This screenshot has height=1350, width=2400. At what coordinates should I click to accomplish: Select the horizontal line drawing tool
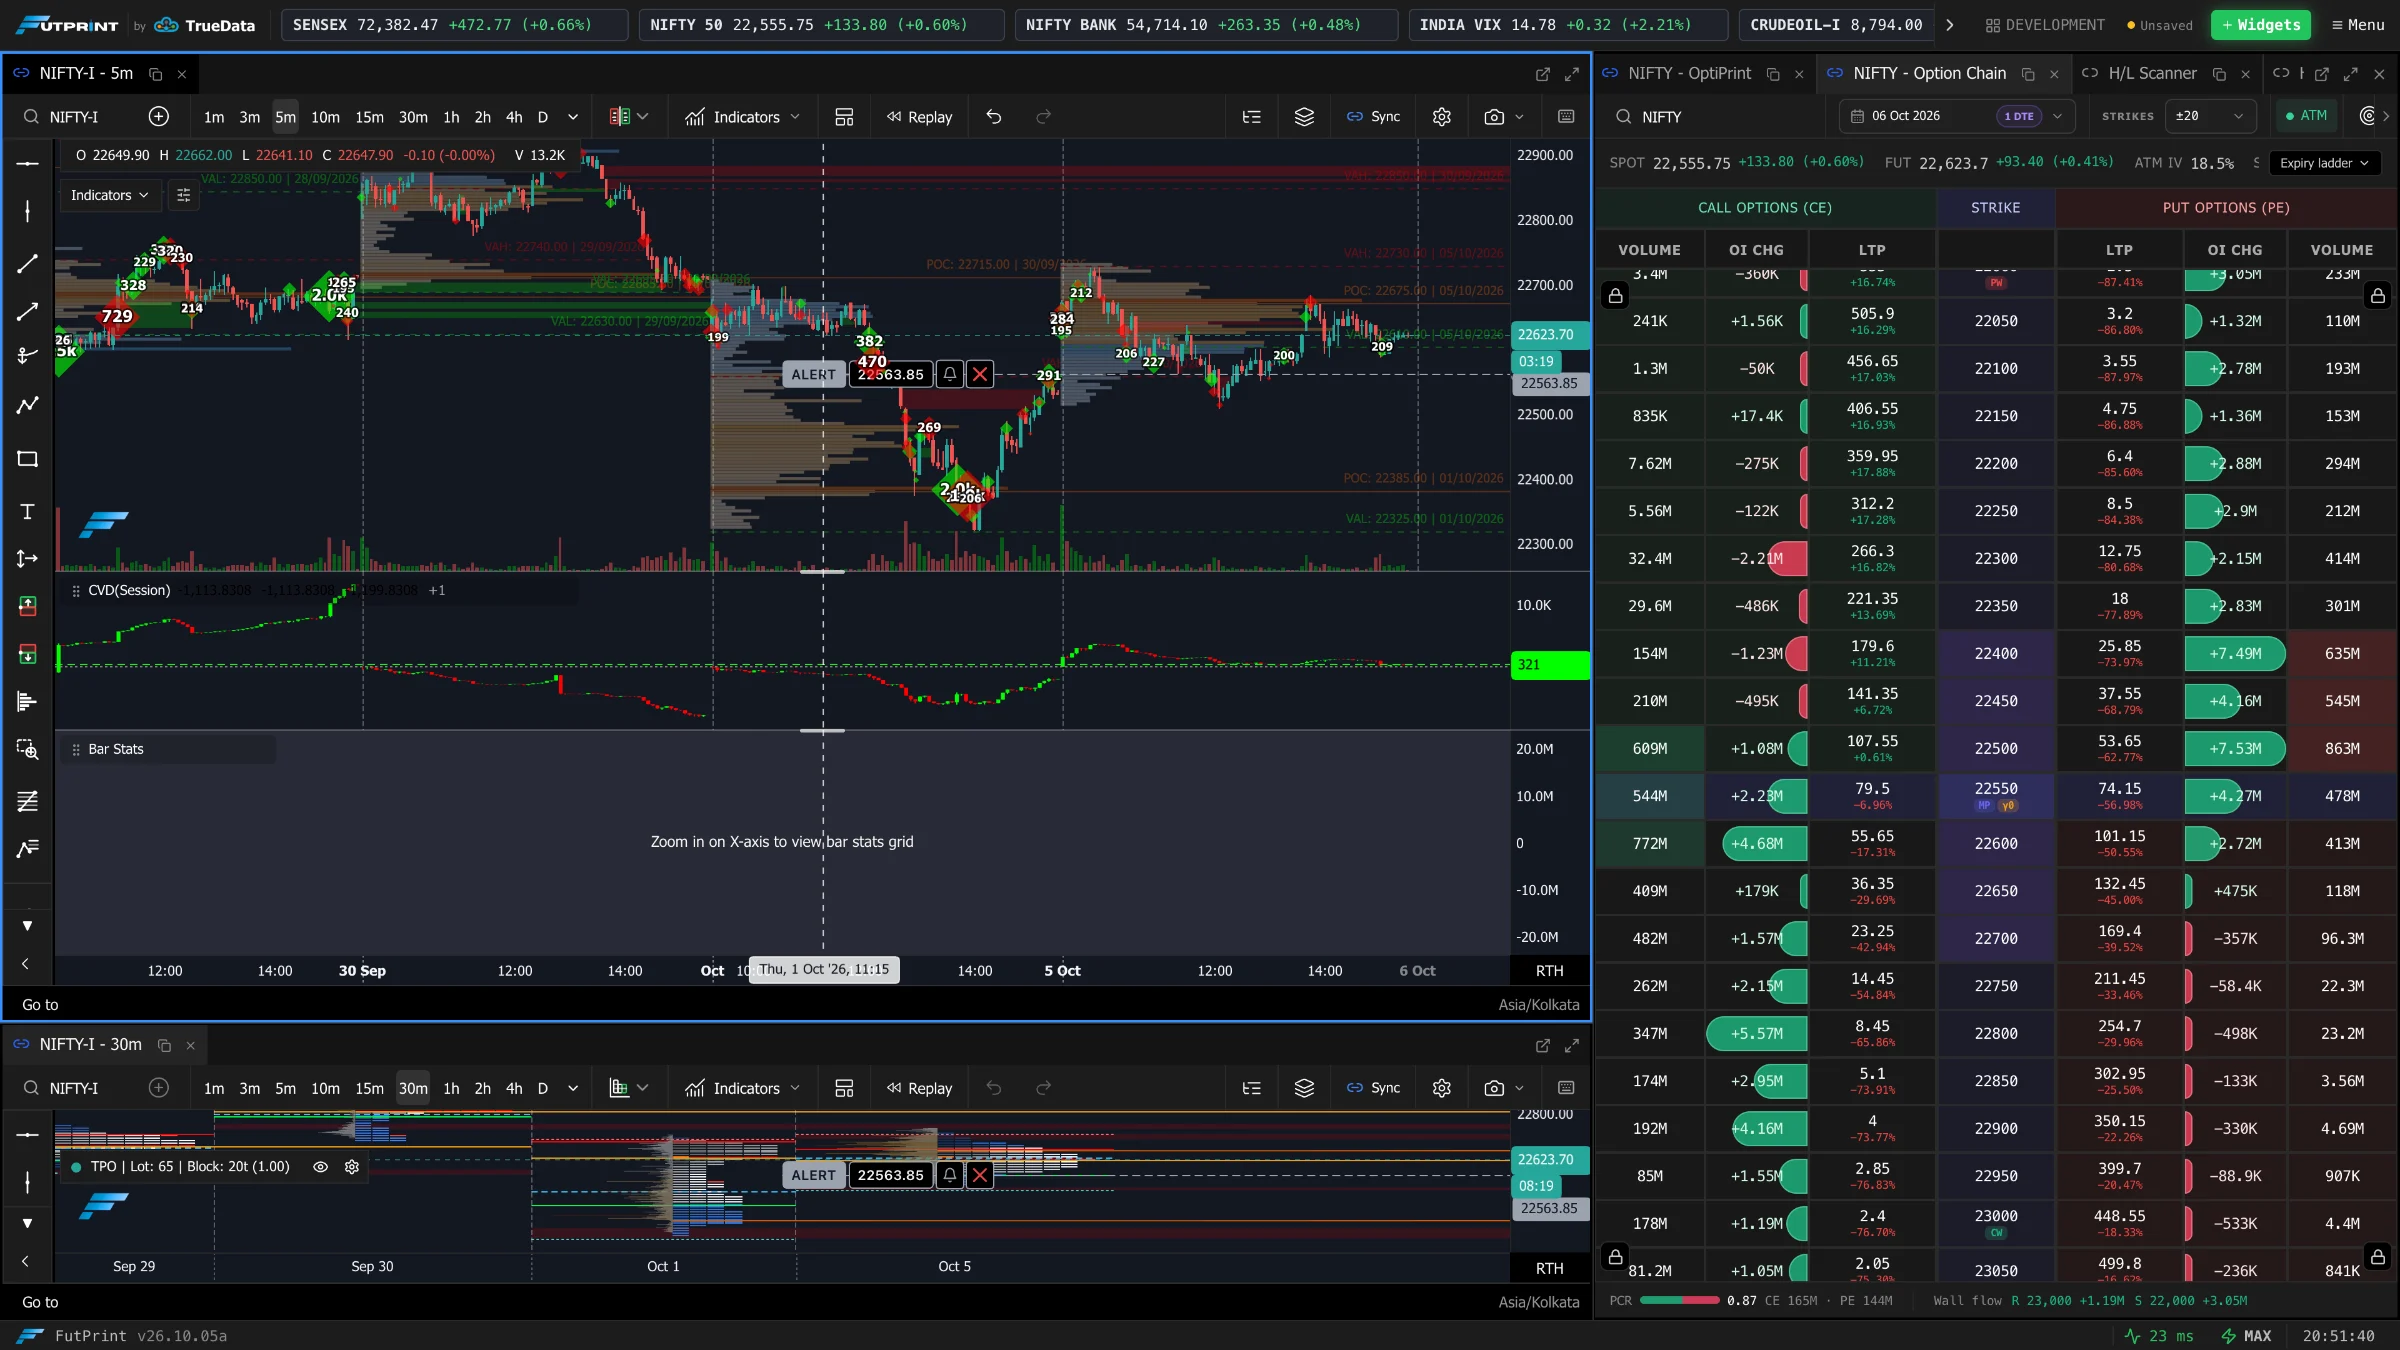click(x=27, y=163)
